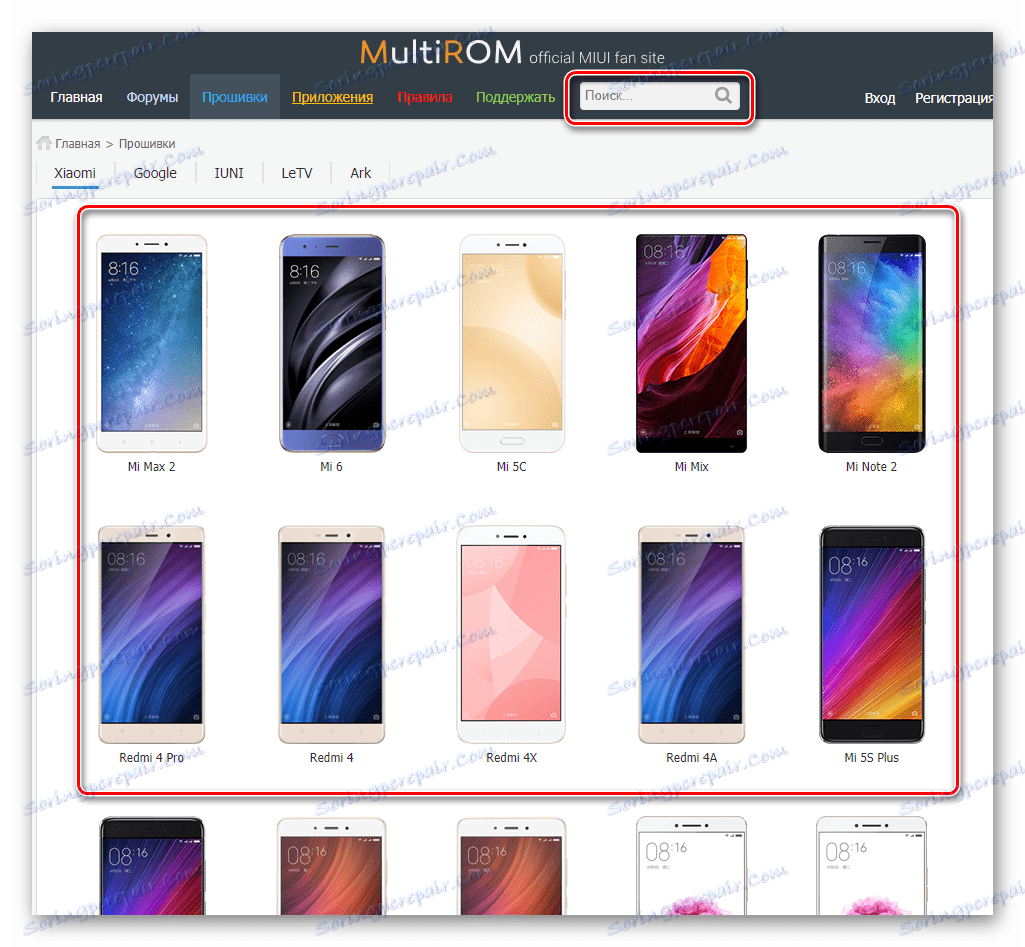Click the Регистрация link
Screen dimensions: 1025x947
click(x=954, y=98)
